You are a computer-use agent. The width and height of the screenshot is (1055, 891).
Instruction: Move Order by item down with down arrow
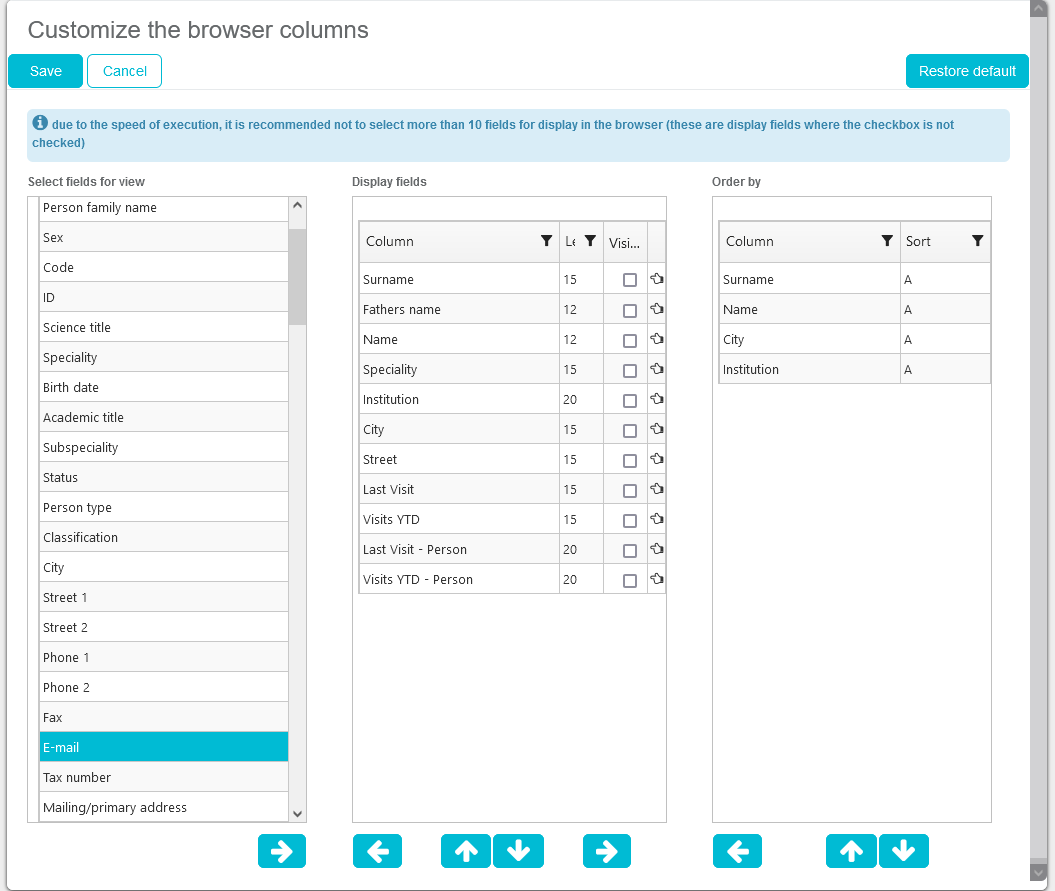(x=903, y=851)
